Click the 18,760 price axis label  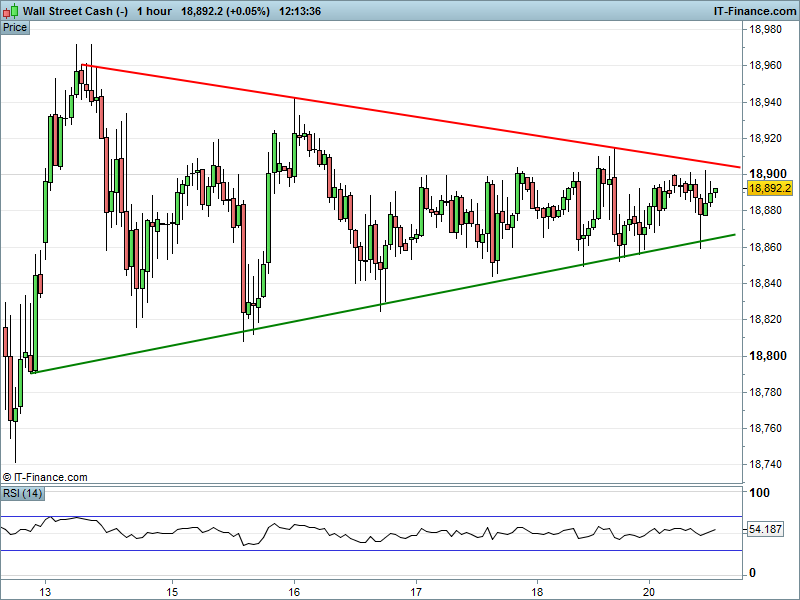tap(765, 428)
